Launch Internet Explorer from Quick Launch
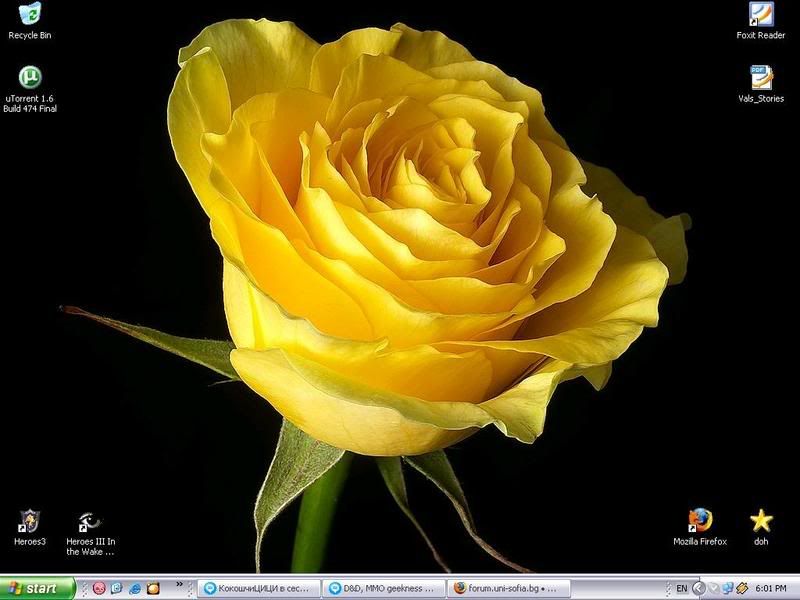The height and width of the screenshot is (600, 800). pos(135,589)
